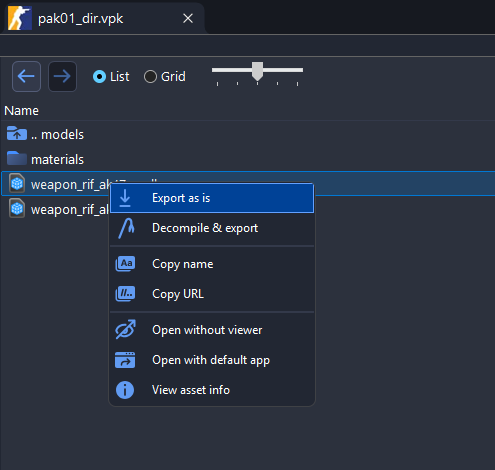
Task: Click the Name column header
Action: pyautogui.click(x=21, y=111)
